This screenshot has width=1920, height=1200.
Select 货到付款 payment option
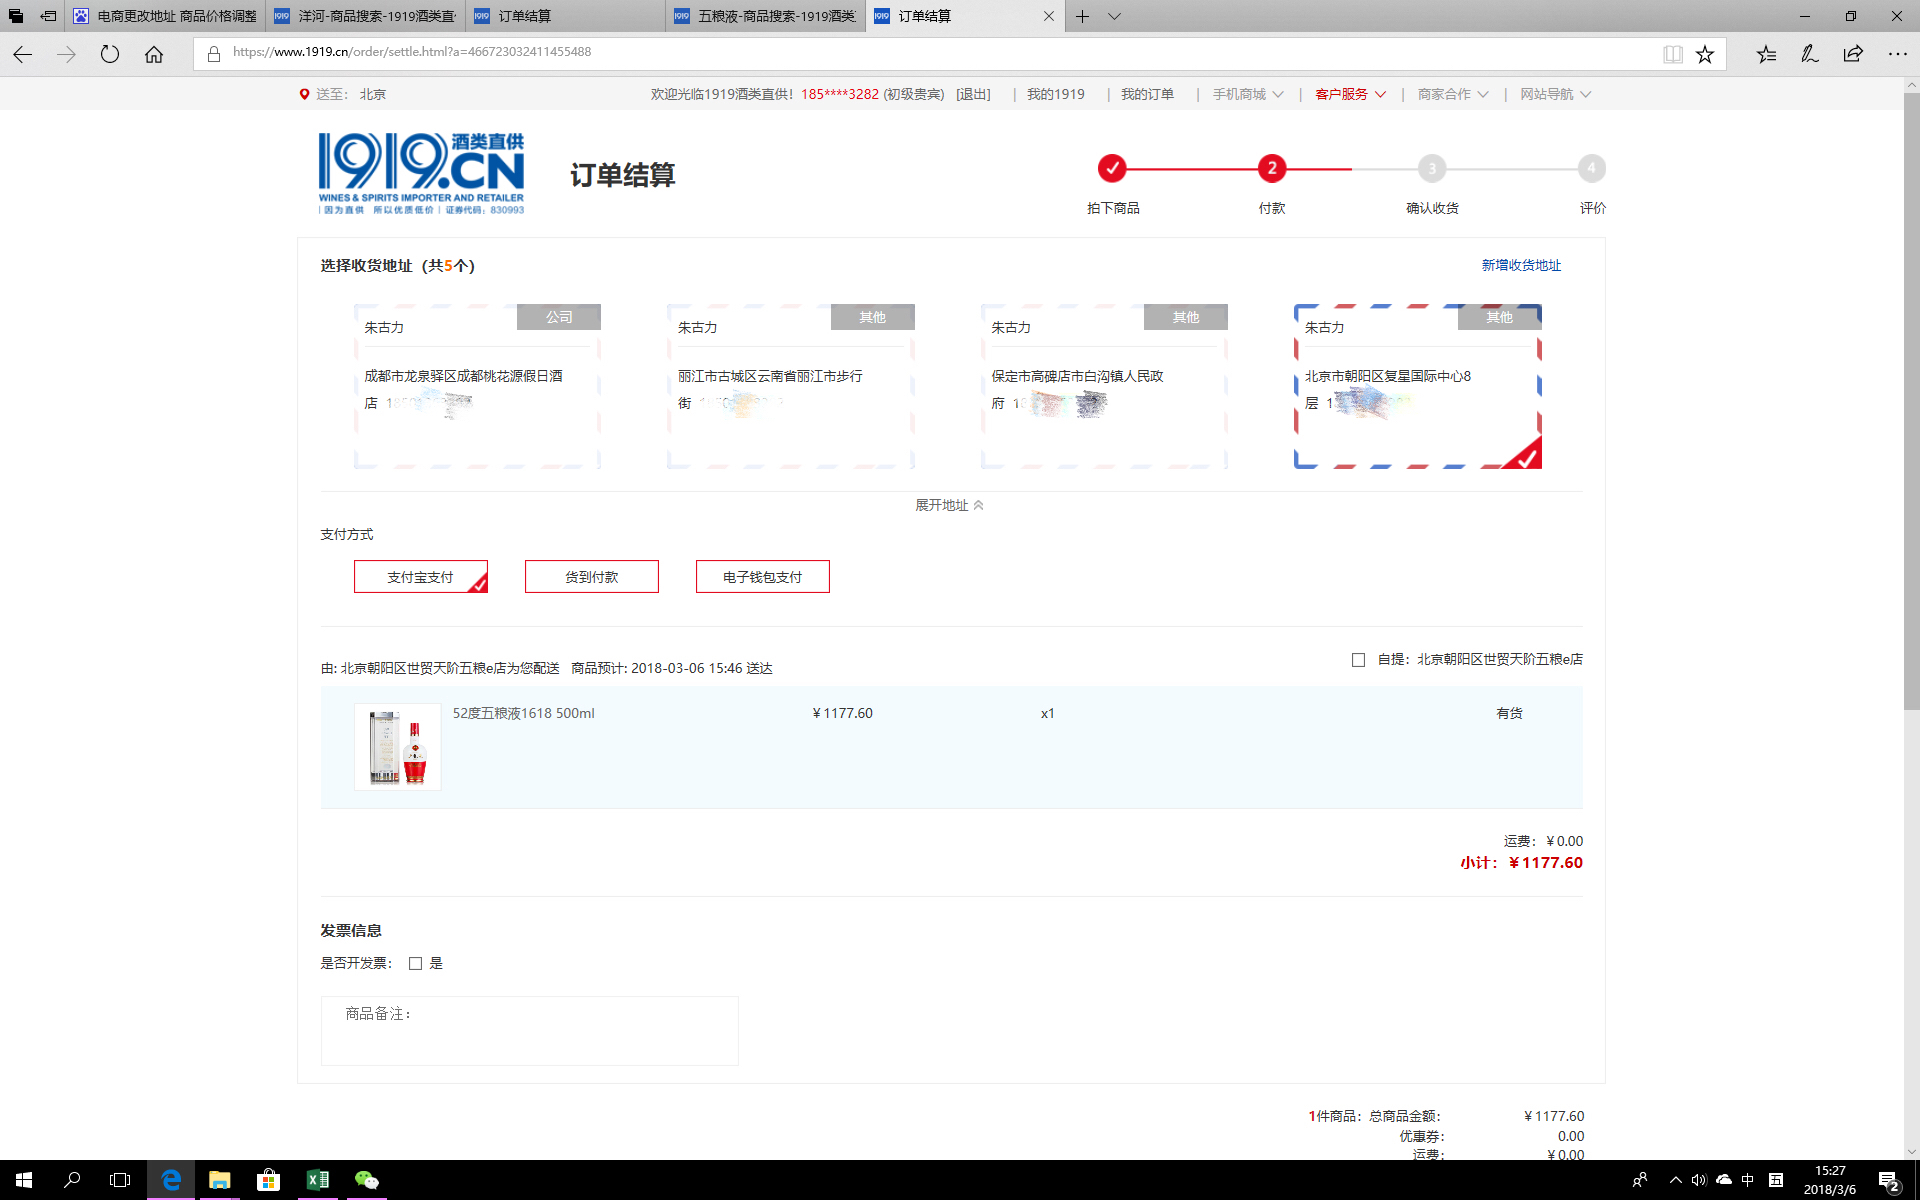(591, 577)
